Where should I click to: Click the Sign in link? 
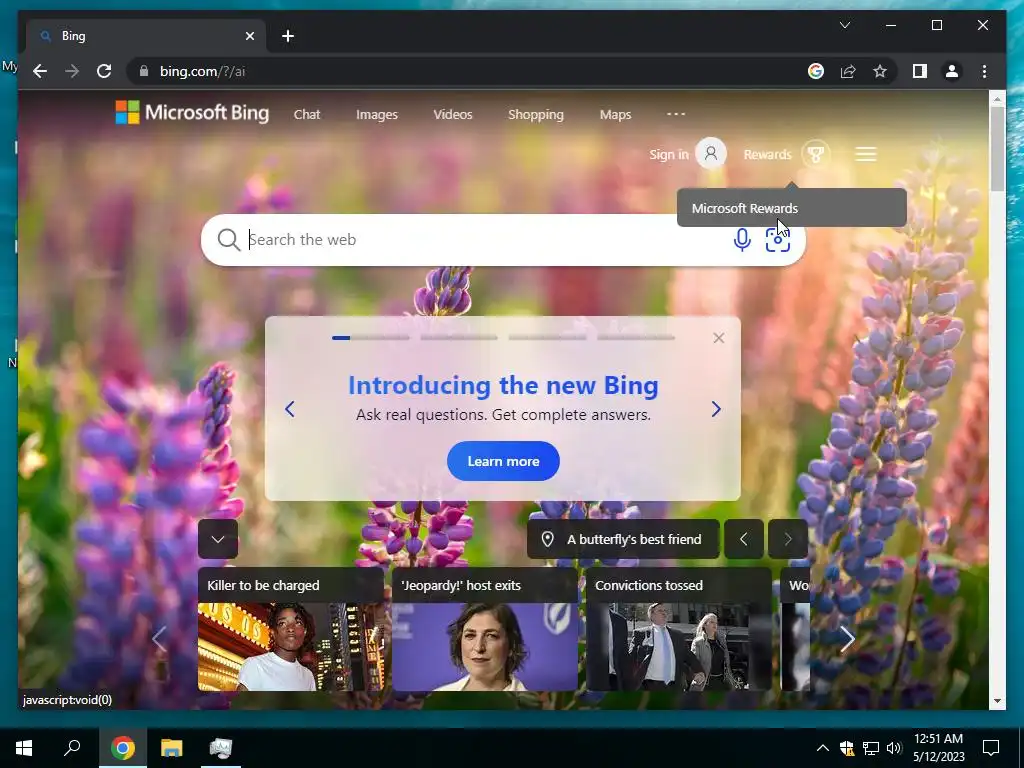(669, 155)
